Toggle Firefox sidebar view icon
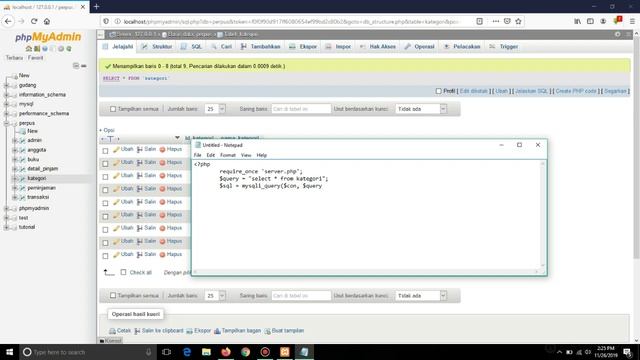640x360 pixels. pos(590,21)
